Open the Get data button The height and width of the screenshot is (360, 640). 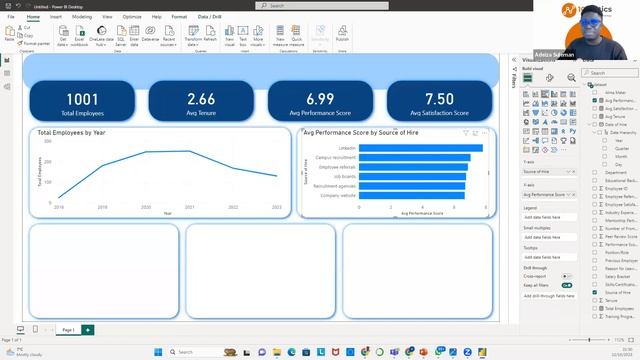click(x=63, y=36)
